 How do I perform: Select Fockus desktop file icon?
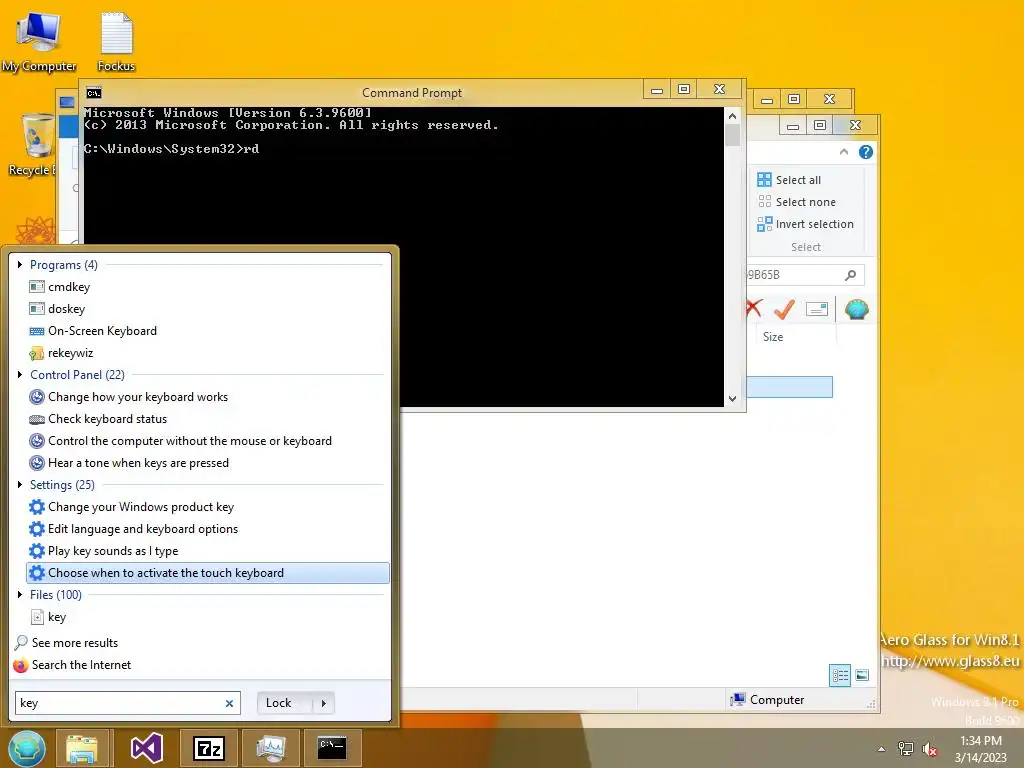point(116,43)
